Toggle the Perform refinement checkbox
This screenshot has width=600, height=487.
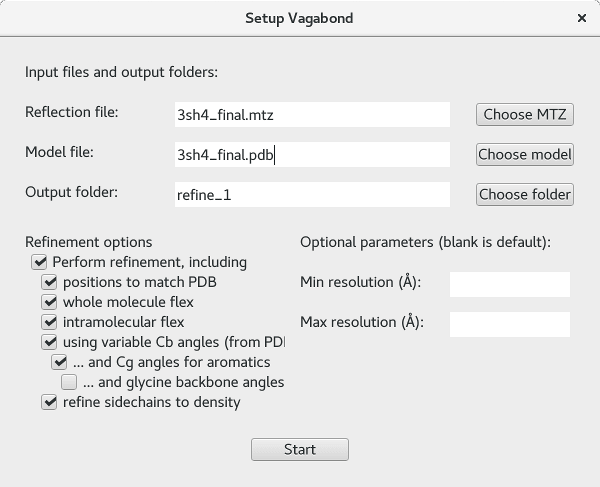[x=39, y=262]
